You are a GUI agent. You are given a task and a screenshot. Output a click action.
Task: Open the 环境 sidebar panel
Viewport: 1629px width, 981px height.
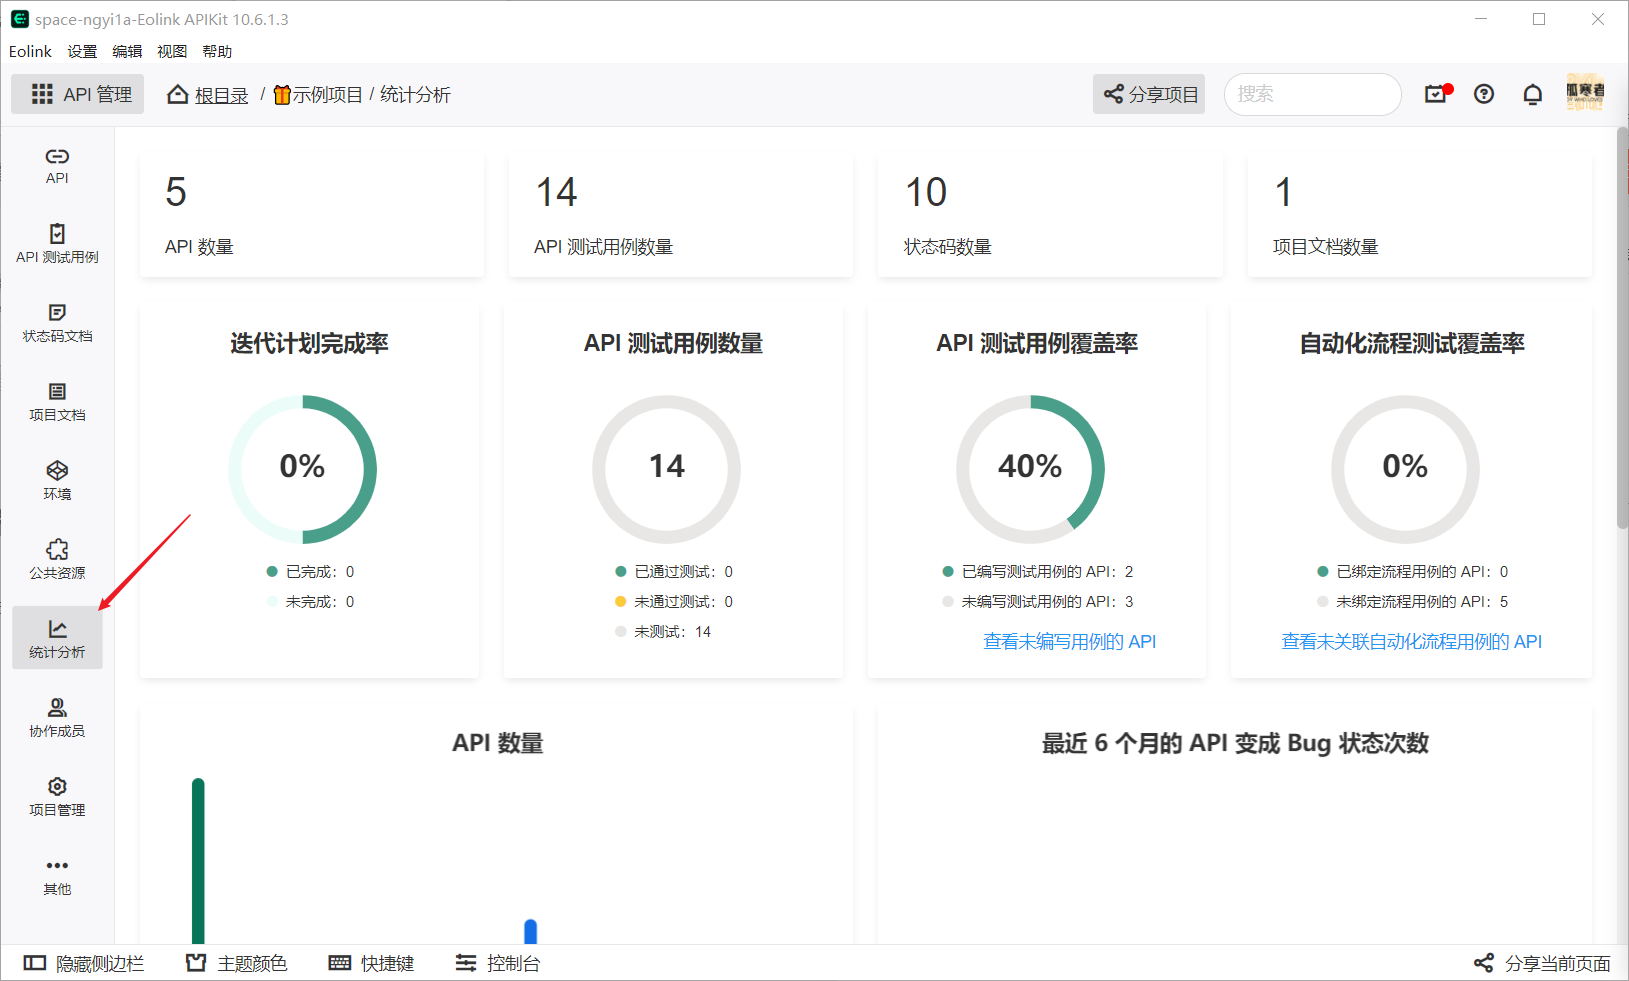57,480
